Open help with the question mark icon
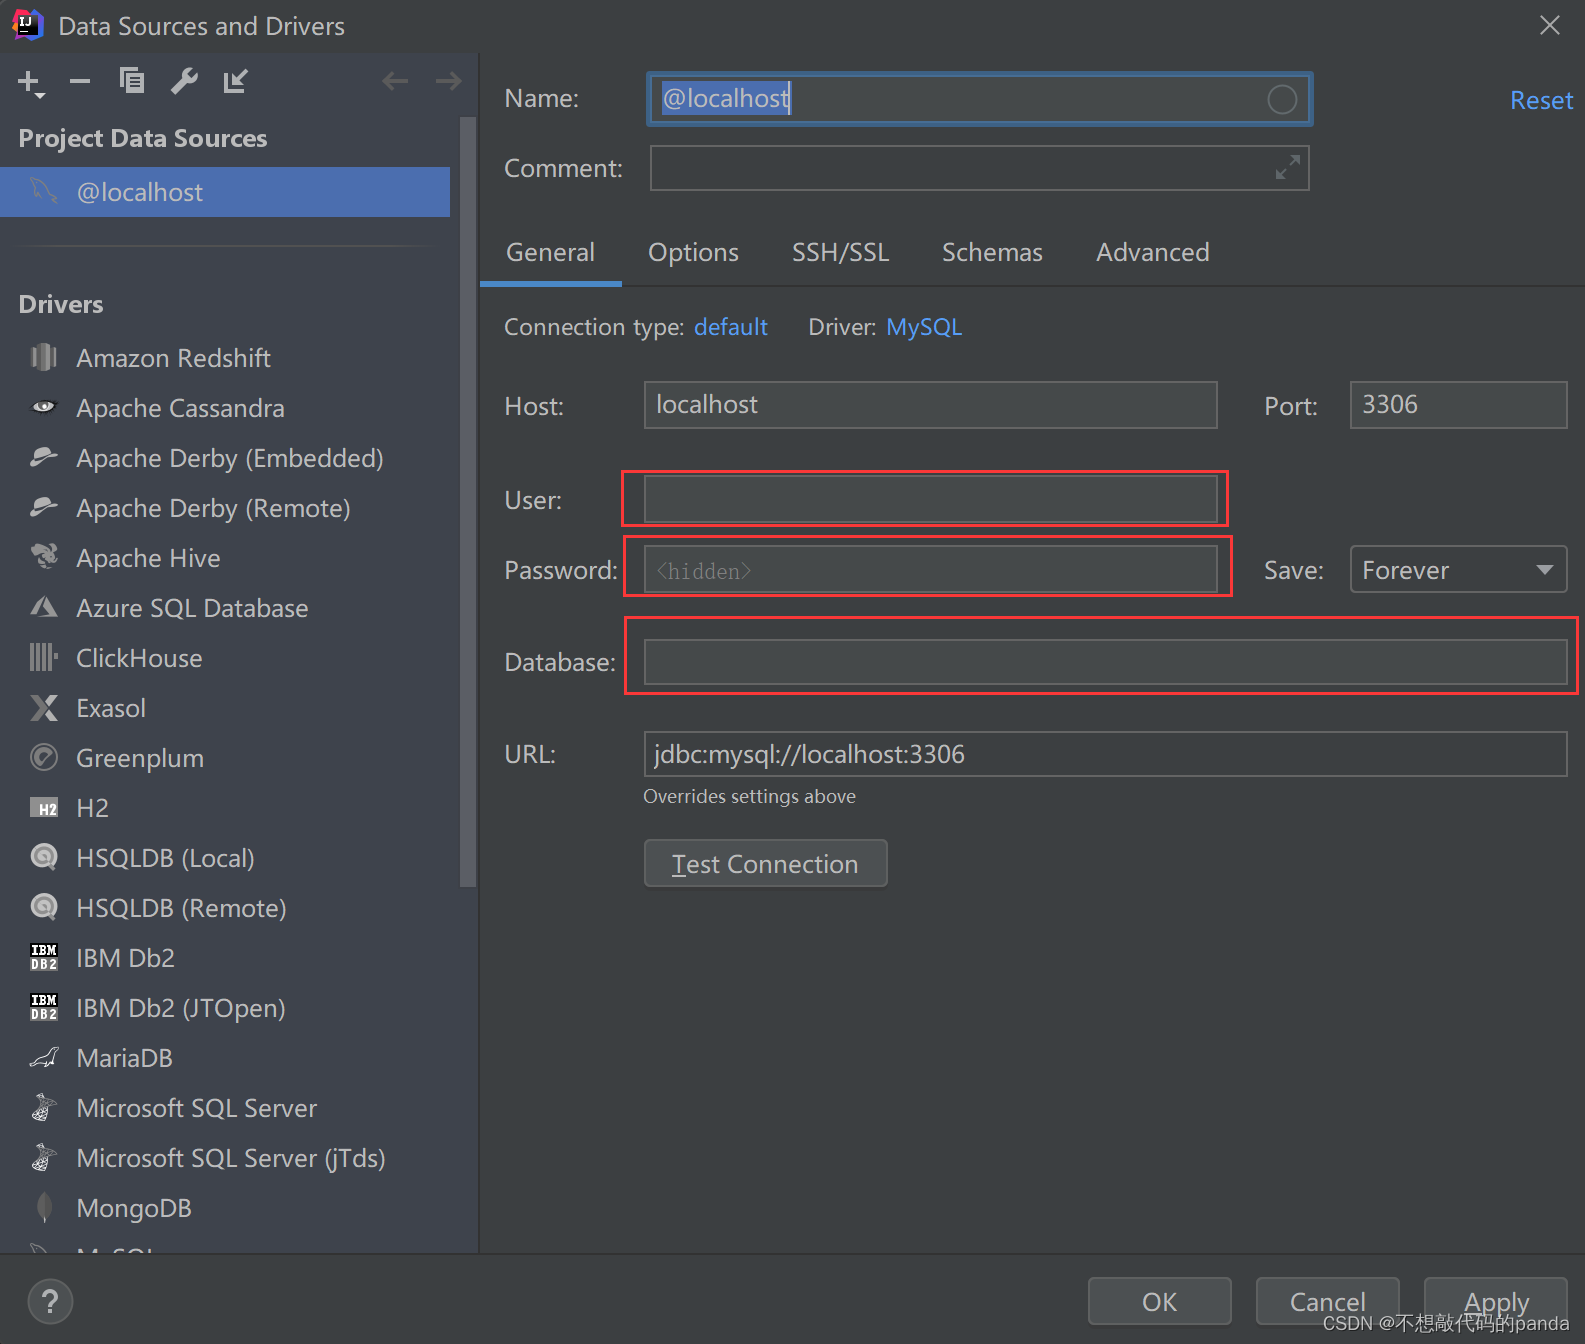 50,1301
